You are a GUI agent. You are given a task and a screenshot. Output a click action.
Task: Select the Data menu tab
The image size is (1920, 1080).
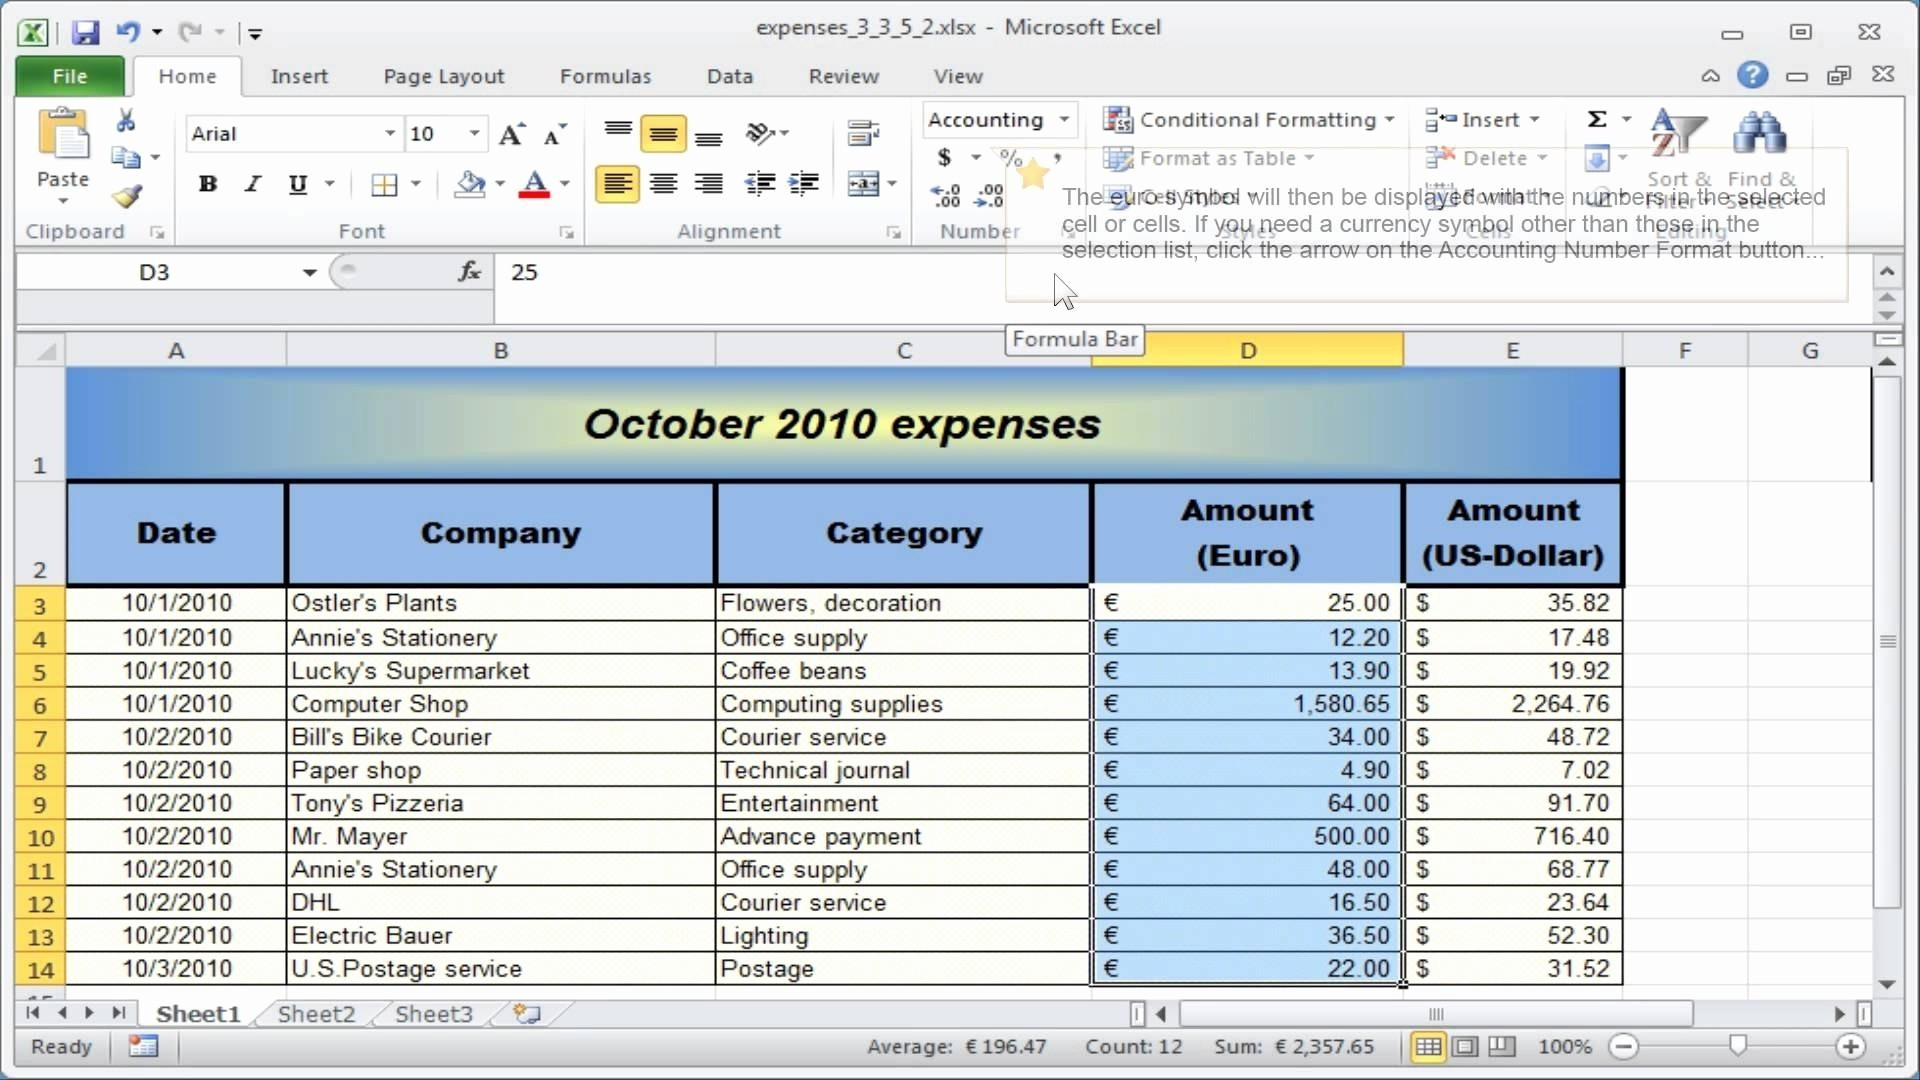(731, 76)
